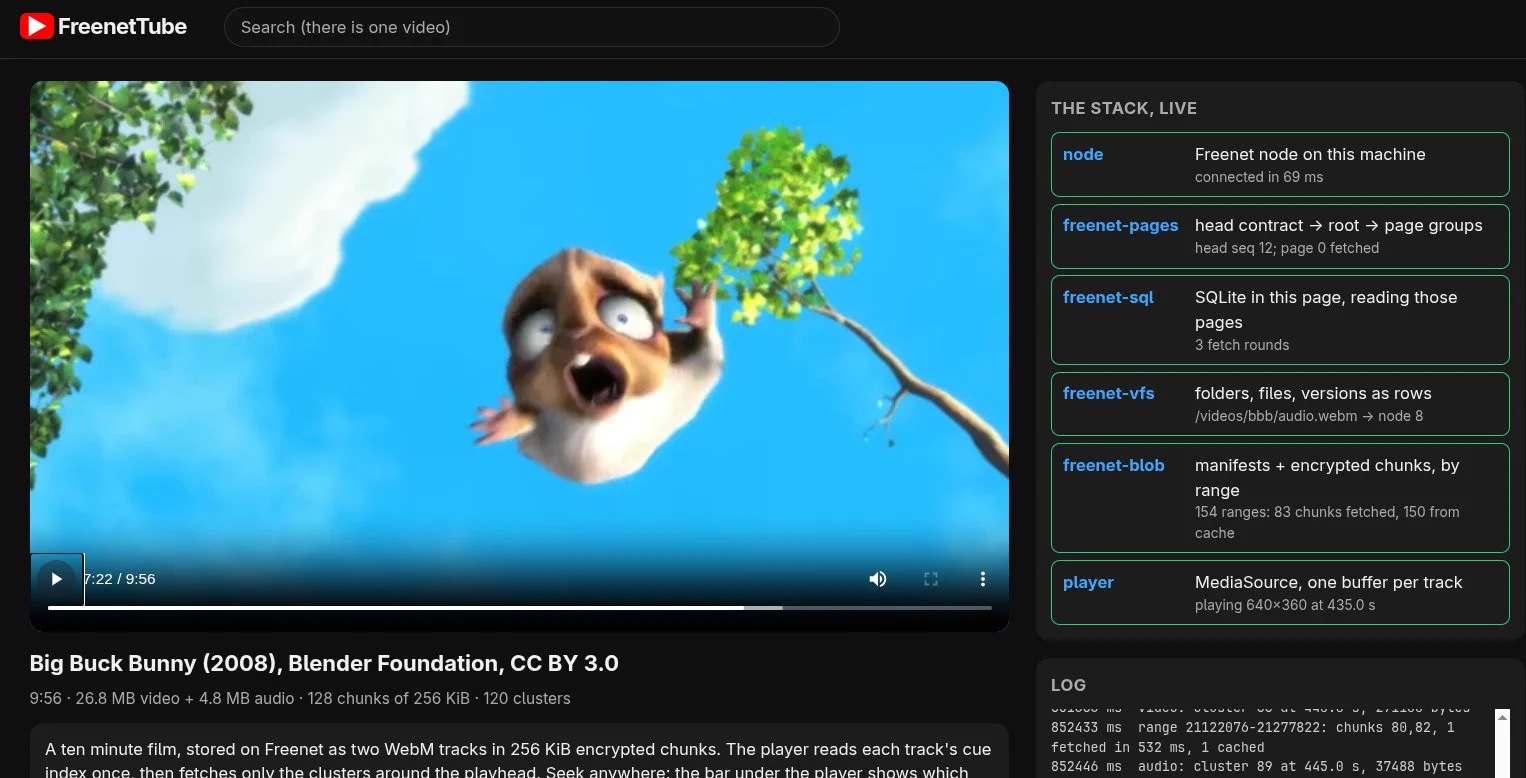Click the "3 fetch rounds" status
Viewport: 1526px width, 778px height.
coord(1242,345)
